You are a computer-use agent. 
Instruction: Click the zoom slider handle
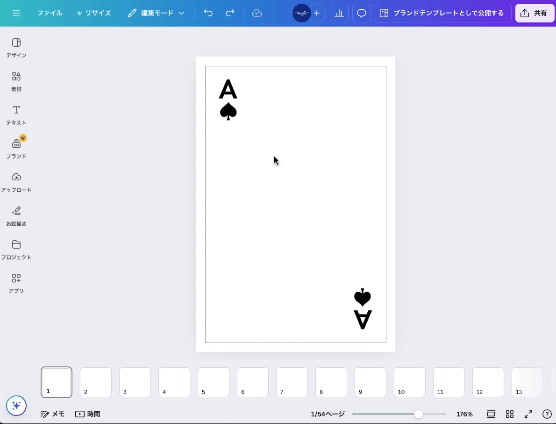(x=418, y=414)
